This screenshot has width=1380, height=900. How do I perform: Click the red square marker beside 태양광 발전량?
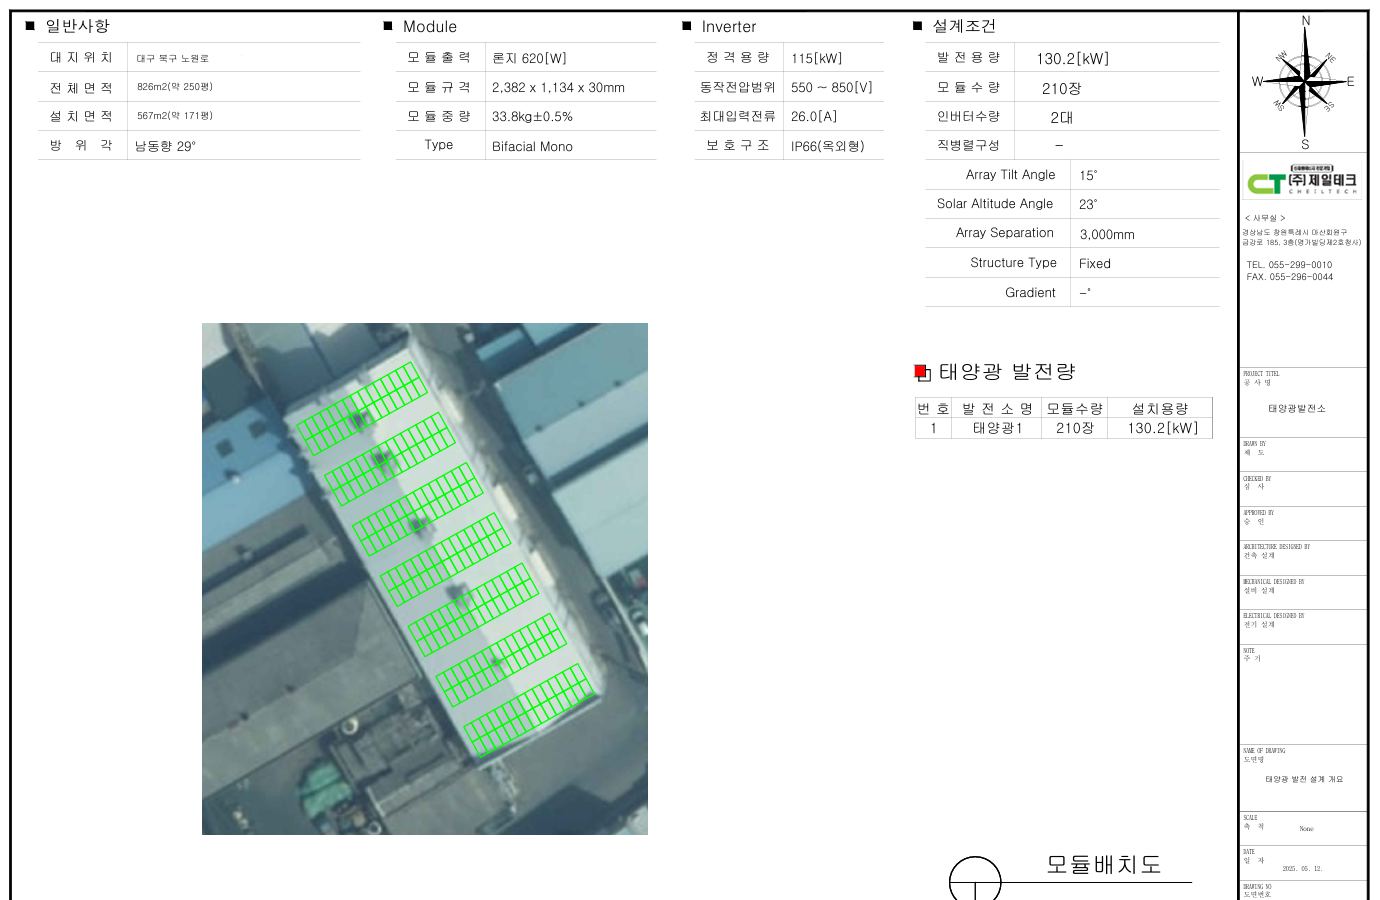point(921,372)
